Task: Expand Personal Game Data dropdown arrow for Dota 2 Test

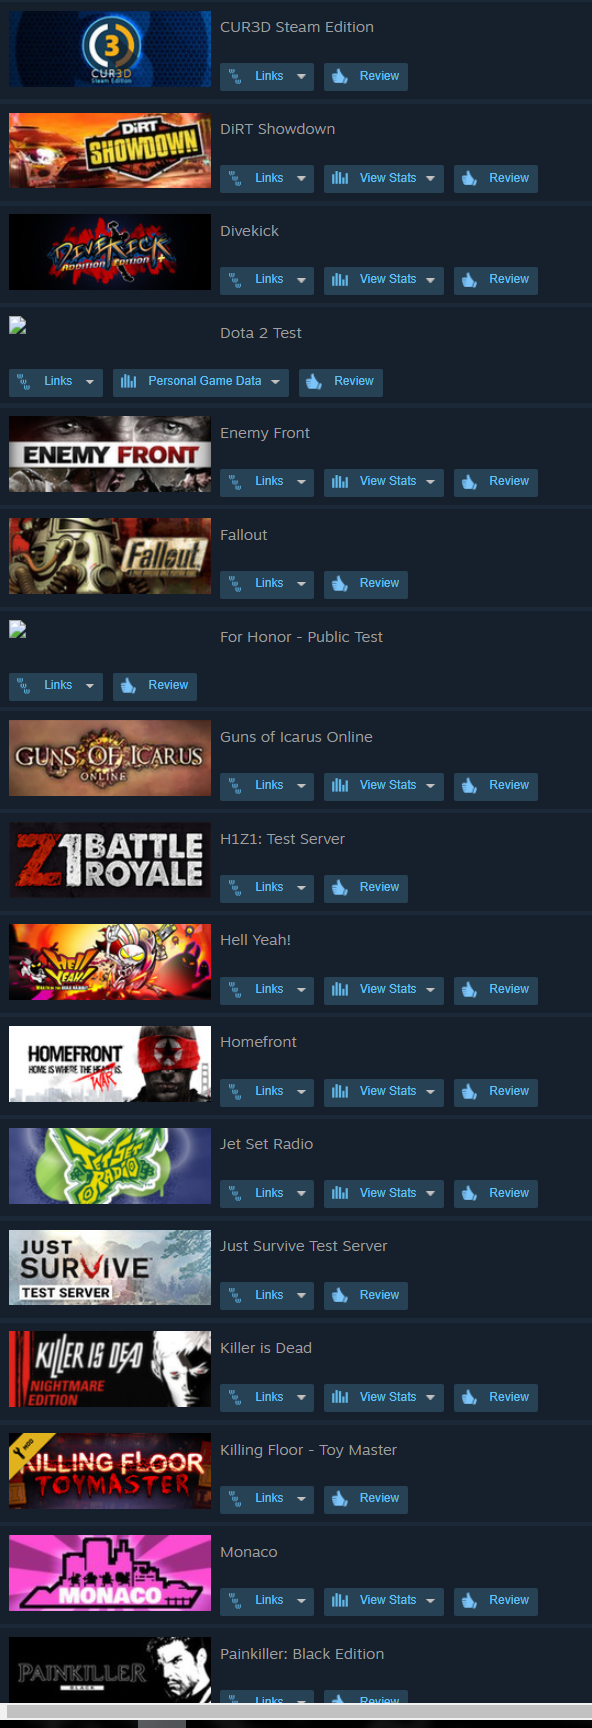Action: [275, 382]
